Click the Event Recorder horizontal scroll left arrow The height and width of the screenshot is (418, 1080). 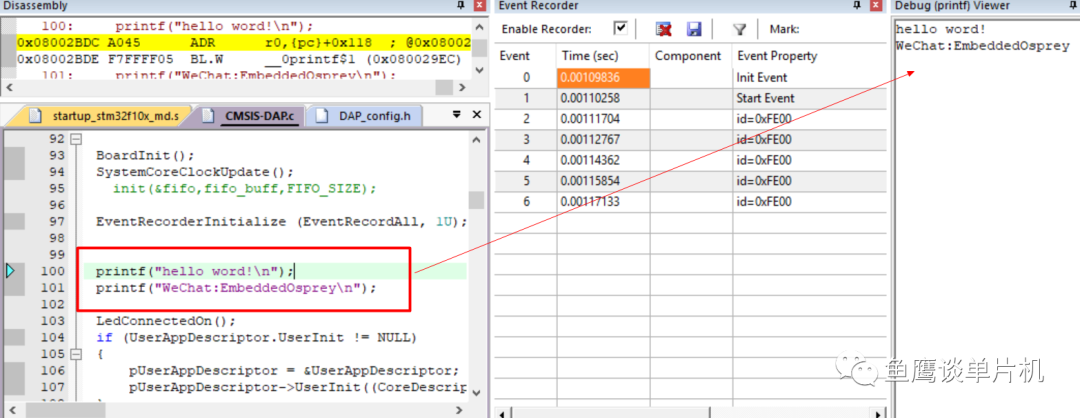(x=503, y=414)
